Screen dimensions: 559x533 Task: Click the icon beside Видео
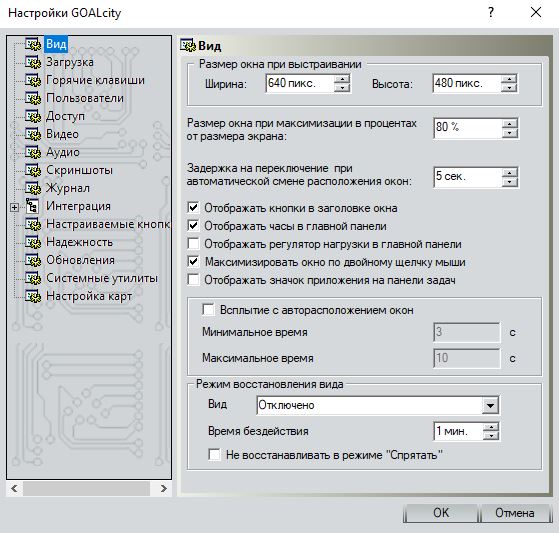[x=33, y=134]
